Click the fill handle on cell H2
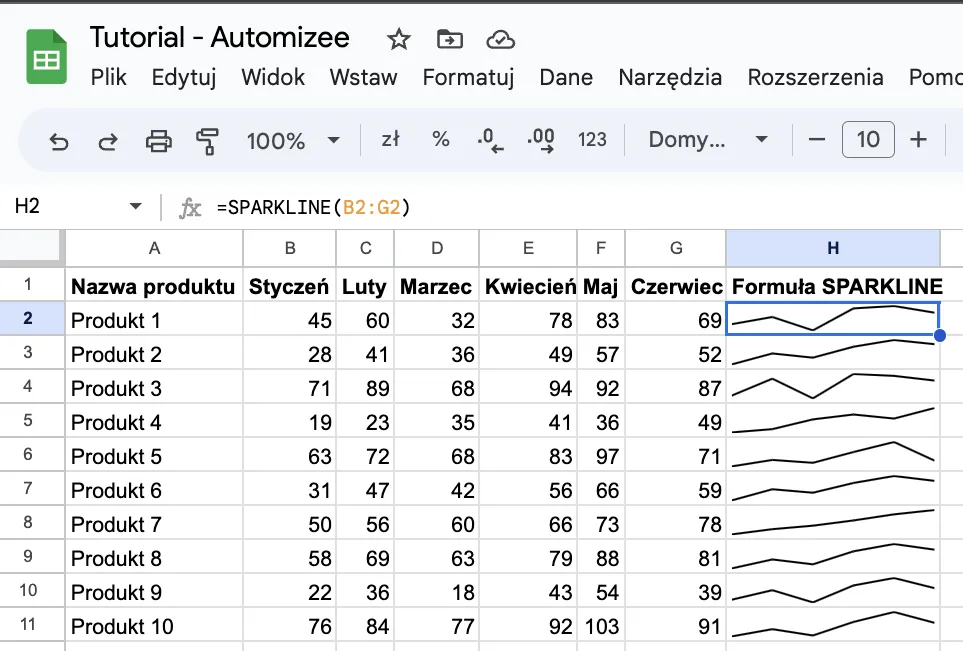This screenshot has width=963, height=651. tap(940, 335)
